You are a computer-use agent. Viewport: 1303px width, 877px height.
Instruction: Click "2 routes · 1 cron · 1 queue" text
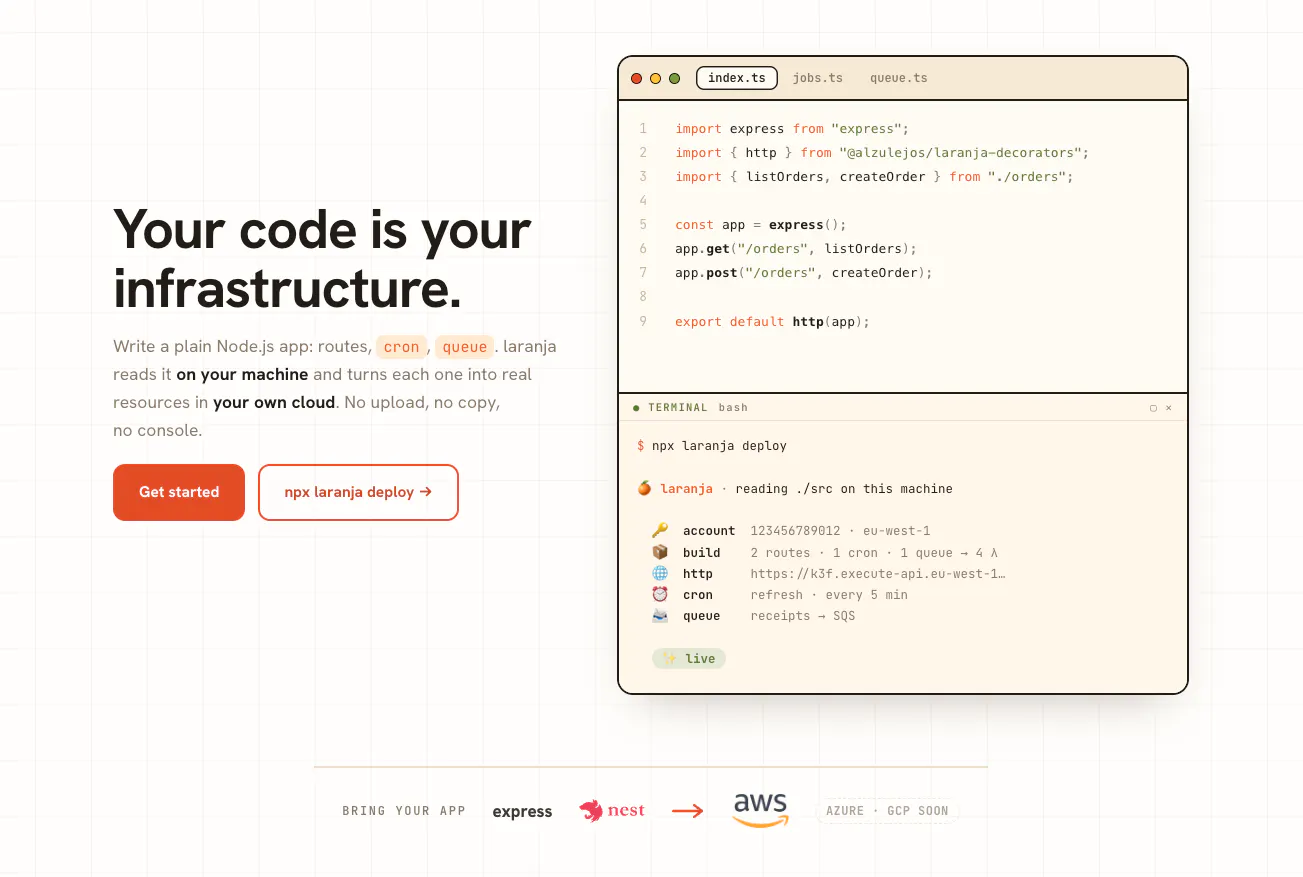(852, 553)
